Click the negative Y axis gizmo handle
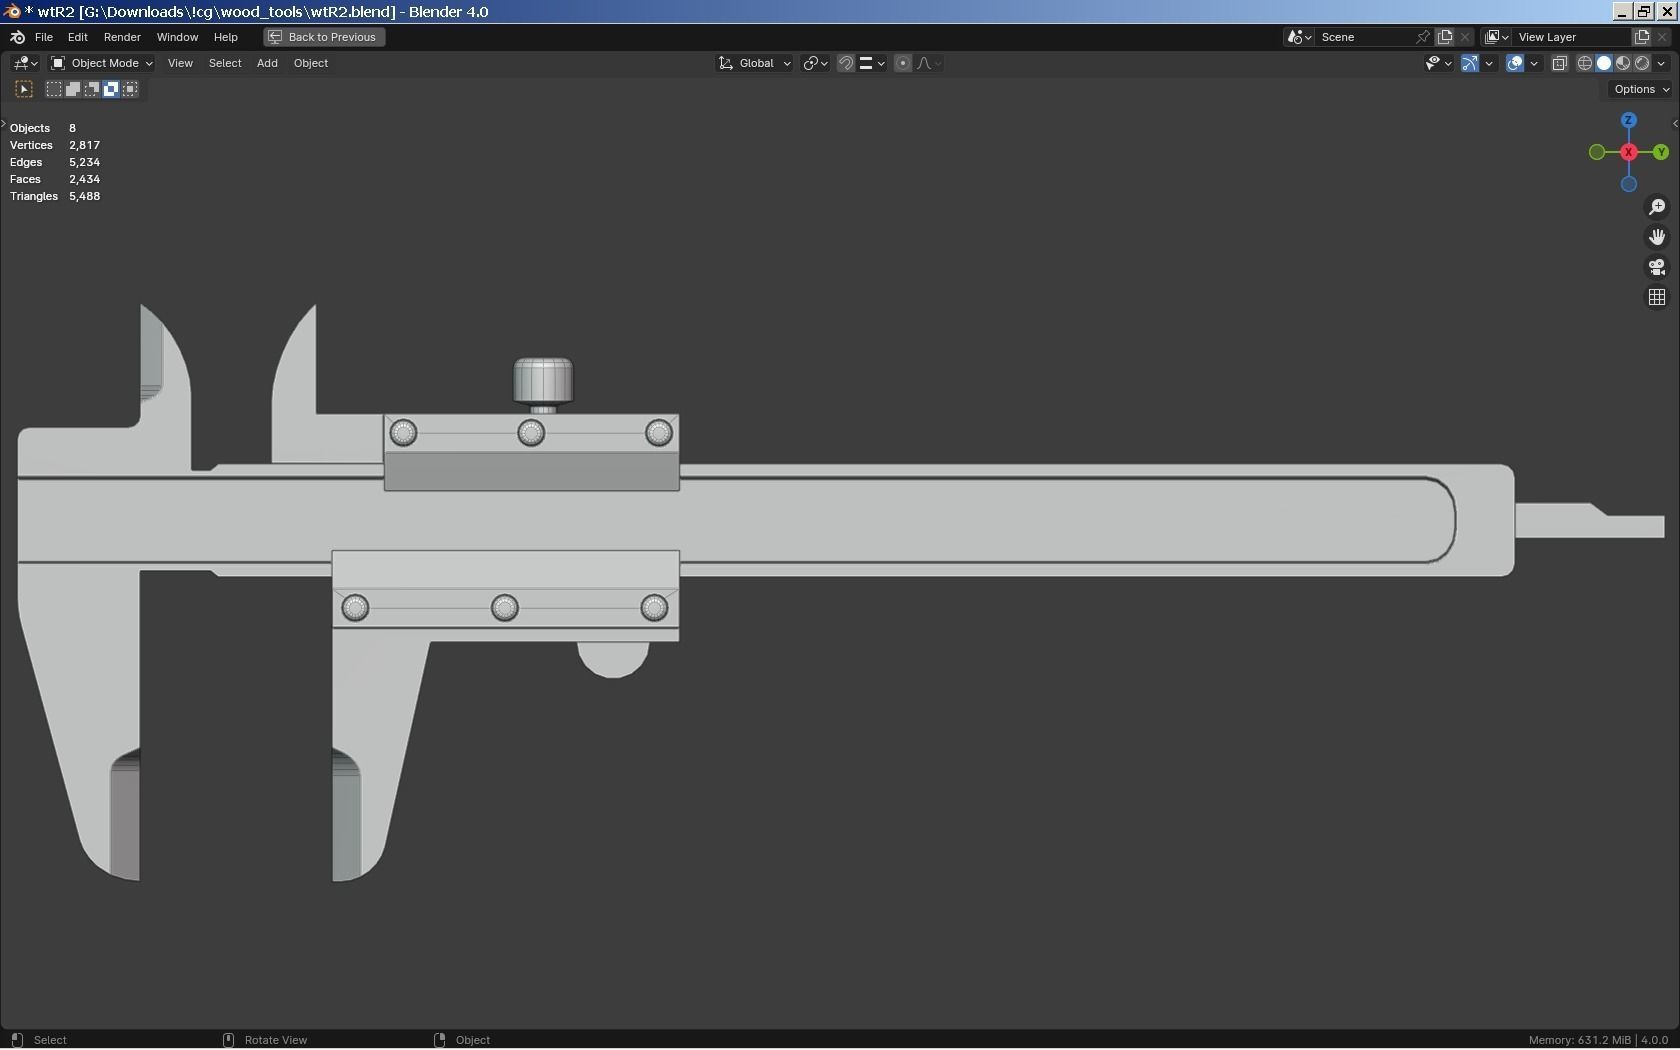 coord(1596,152)
